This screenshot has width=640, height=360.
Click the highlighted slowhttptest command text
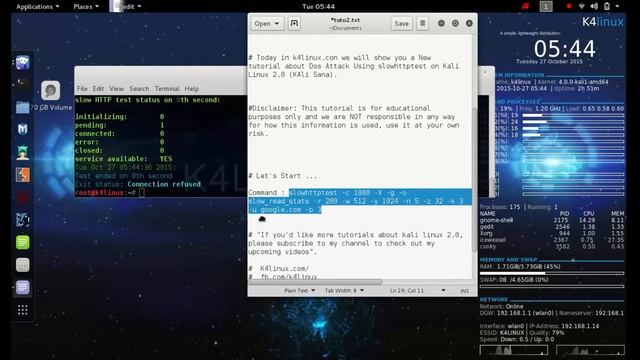[x=360, y=201]
